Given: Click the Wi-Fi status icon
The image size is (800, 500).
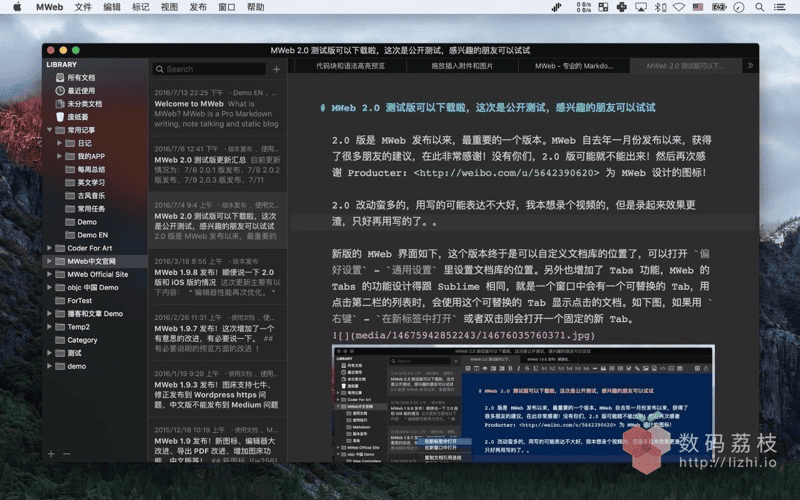Looking at the screenshot, I should pos(679,7).
